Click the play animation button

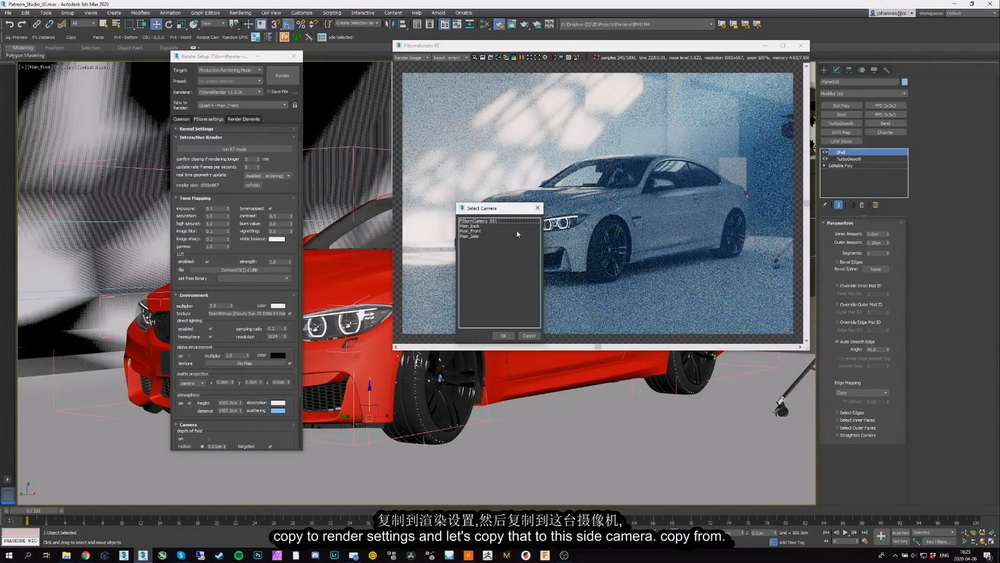(x=846, y=532)
